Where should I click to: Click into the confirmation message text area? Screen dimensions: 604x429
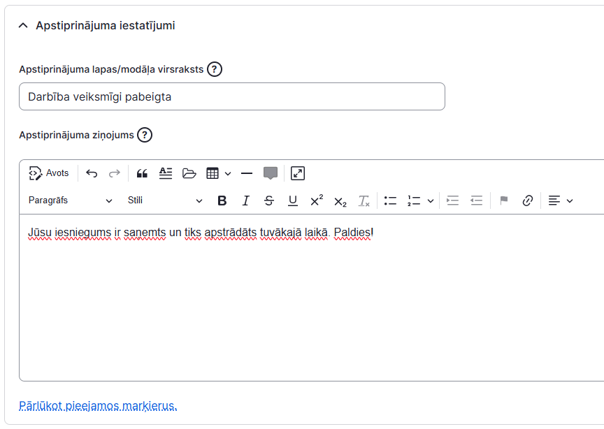point(312,297)
